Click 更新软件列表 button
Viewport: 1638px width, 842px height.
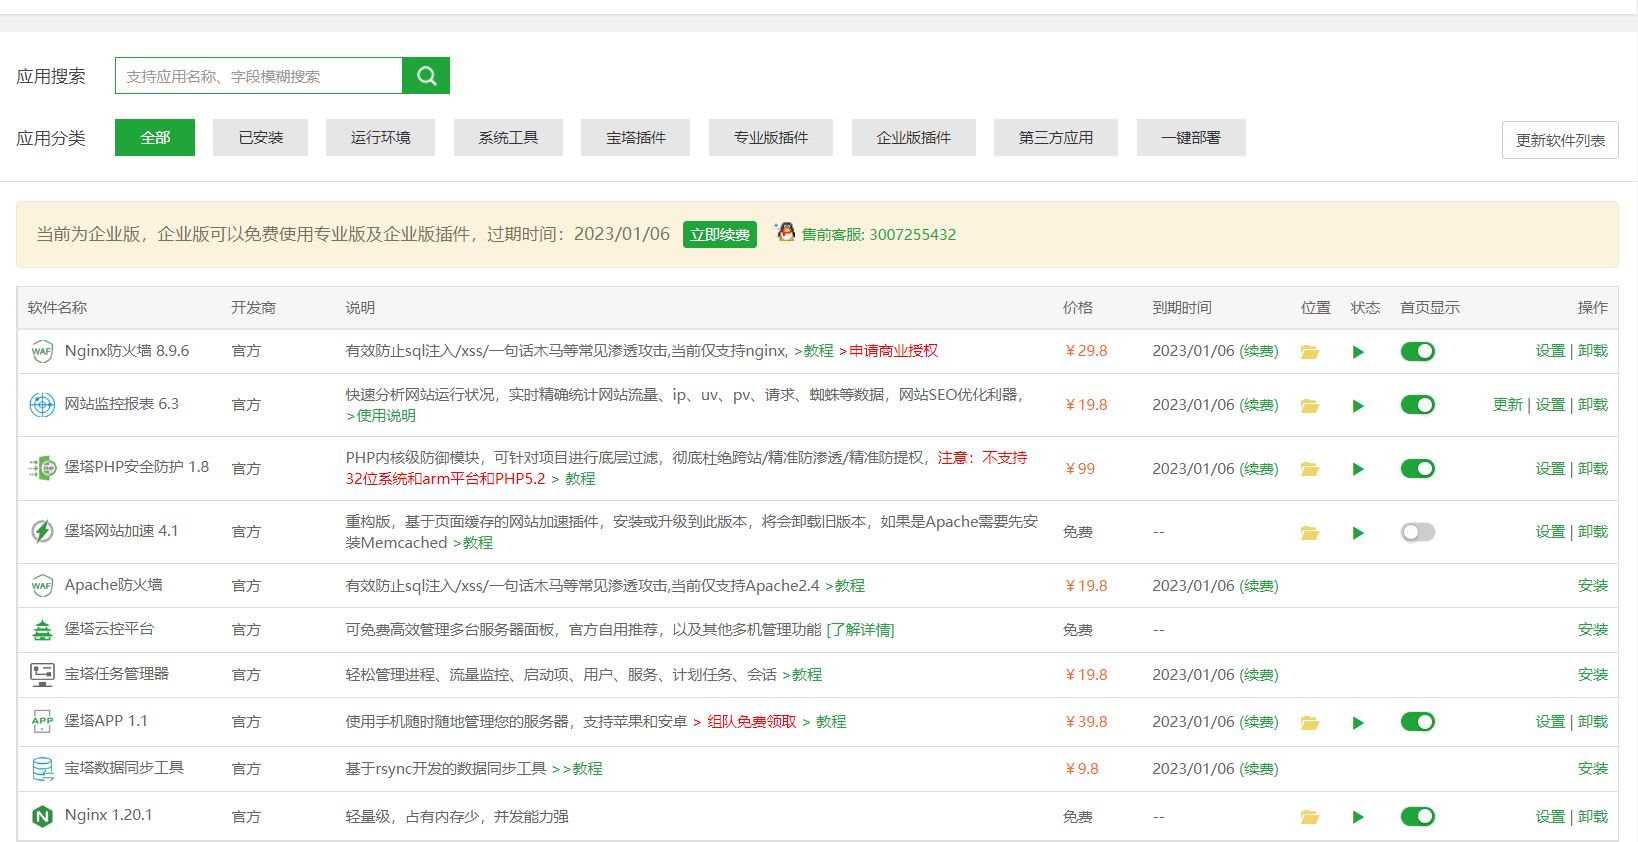[x=1560, y=140]
